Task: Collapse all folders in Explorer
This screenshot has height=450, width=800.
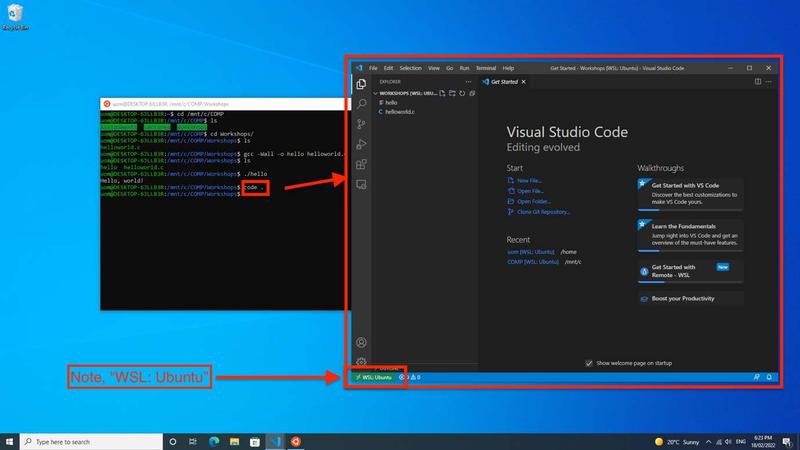Action: (472, 93)
